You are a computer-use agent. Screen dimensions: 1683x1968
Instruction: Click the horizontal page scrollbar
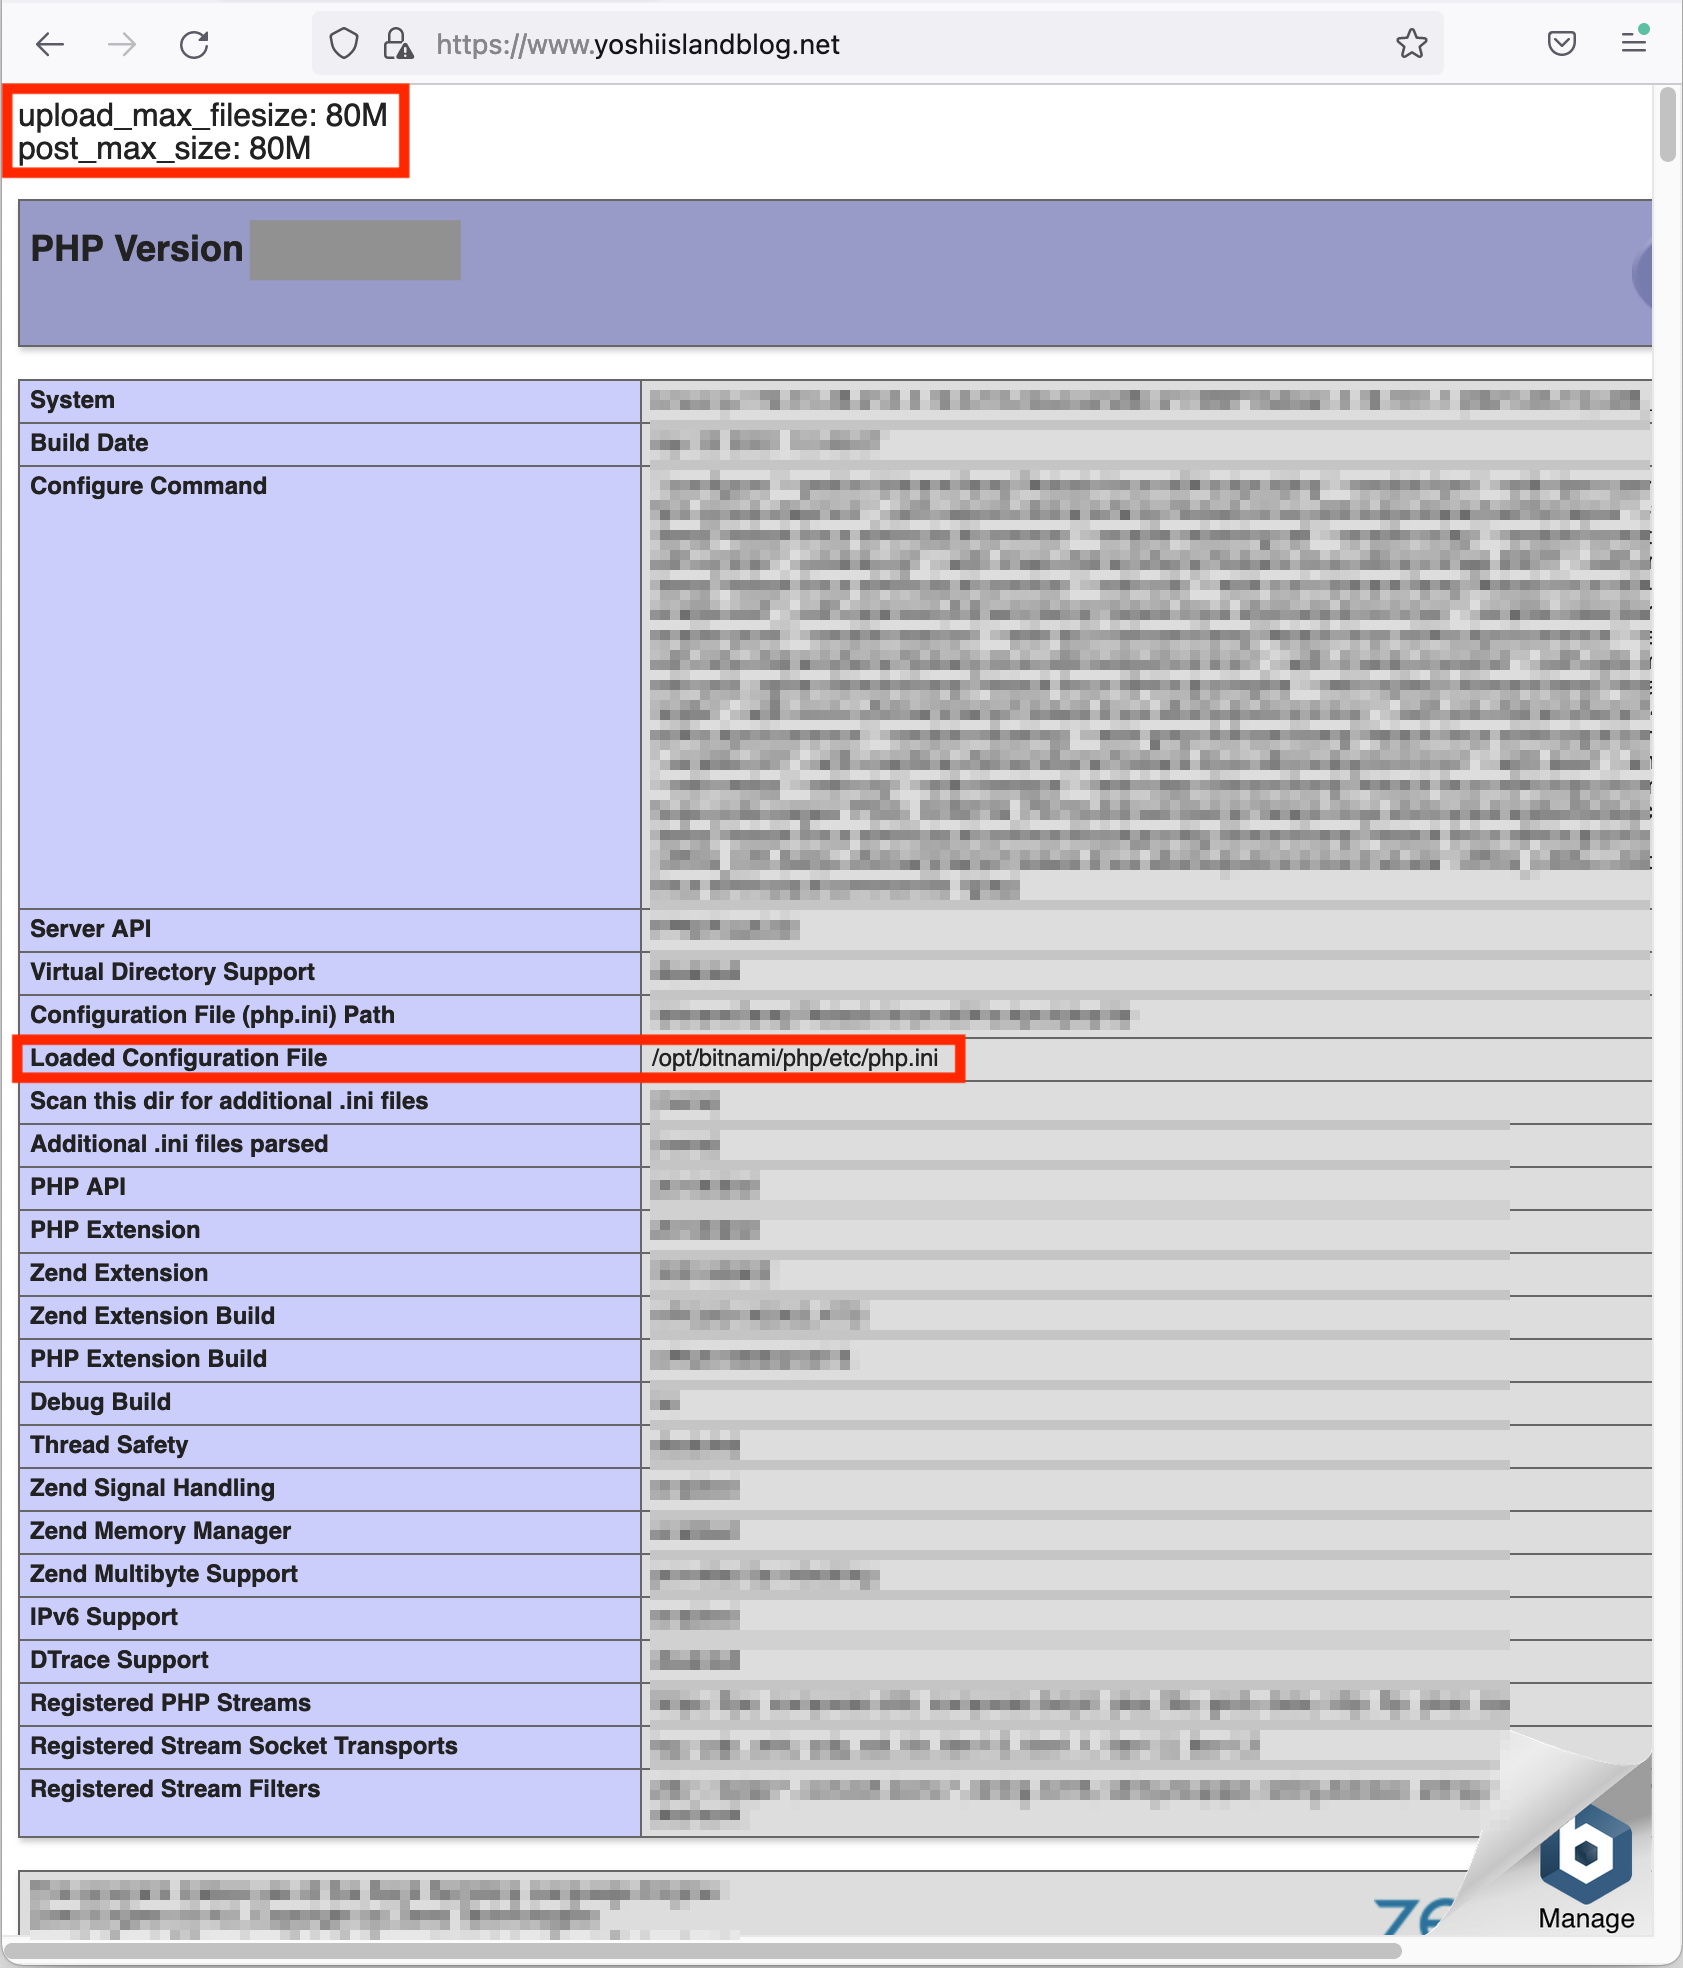(703, 1951)
